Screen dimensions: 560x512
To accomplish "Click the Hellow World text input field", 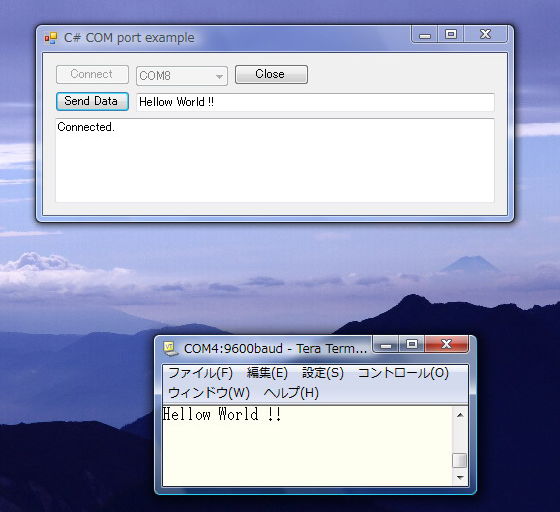I will (315, 102).
